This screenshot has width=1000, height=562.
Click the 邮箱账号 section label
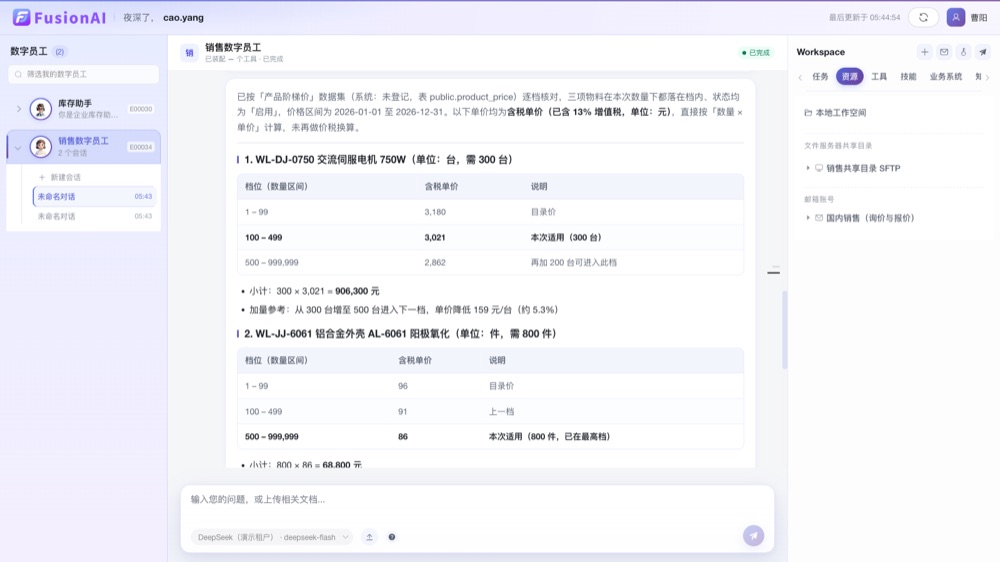[818, 200]
